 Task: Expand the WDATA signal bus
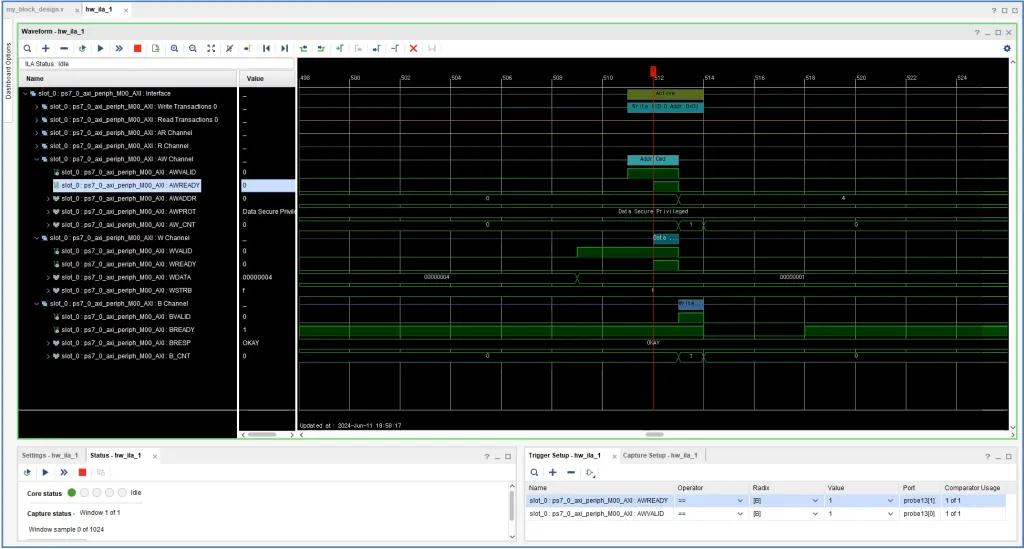pyautogui.click(x=48, y=276)
